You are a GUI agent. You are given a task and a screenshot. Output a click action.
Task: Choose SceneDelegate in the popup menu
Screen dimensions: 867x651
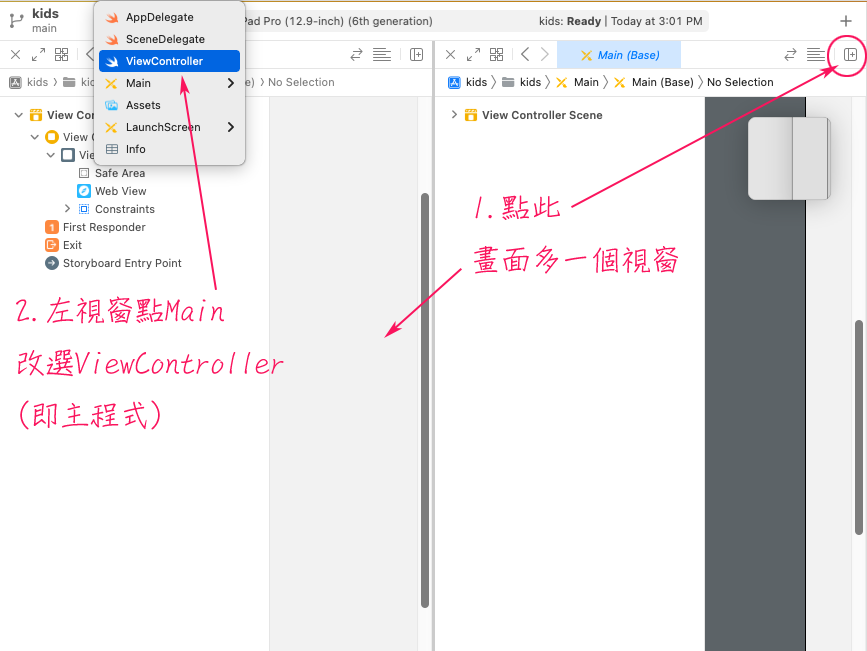(x=169, y=39)
